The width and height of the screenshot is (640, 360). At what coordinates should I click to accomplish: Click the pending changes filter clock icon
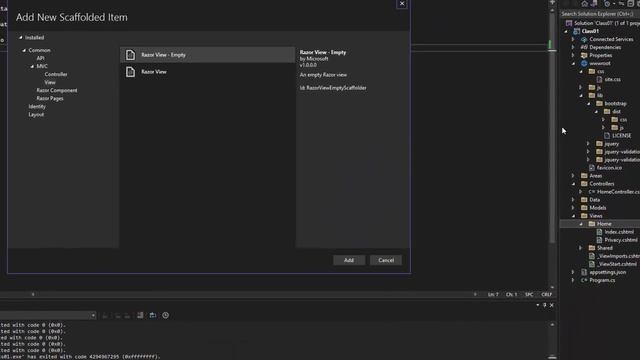pyautogui.click(x=607, y=4)
